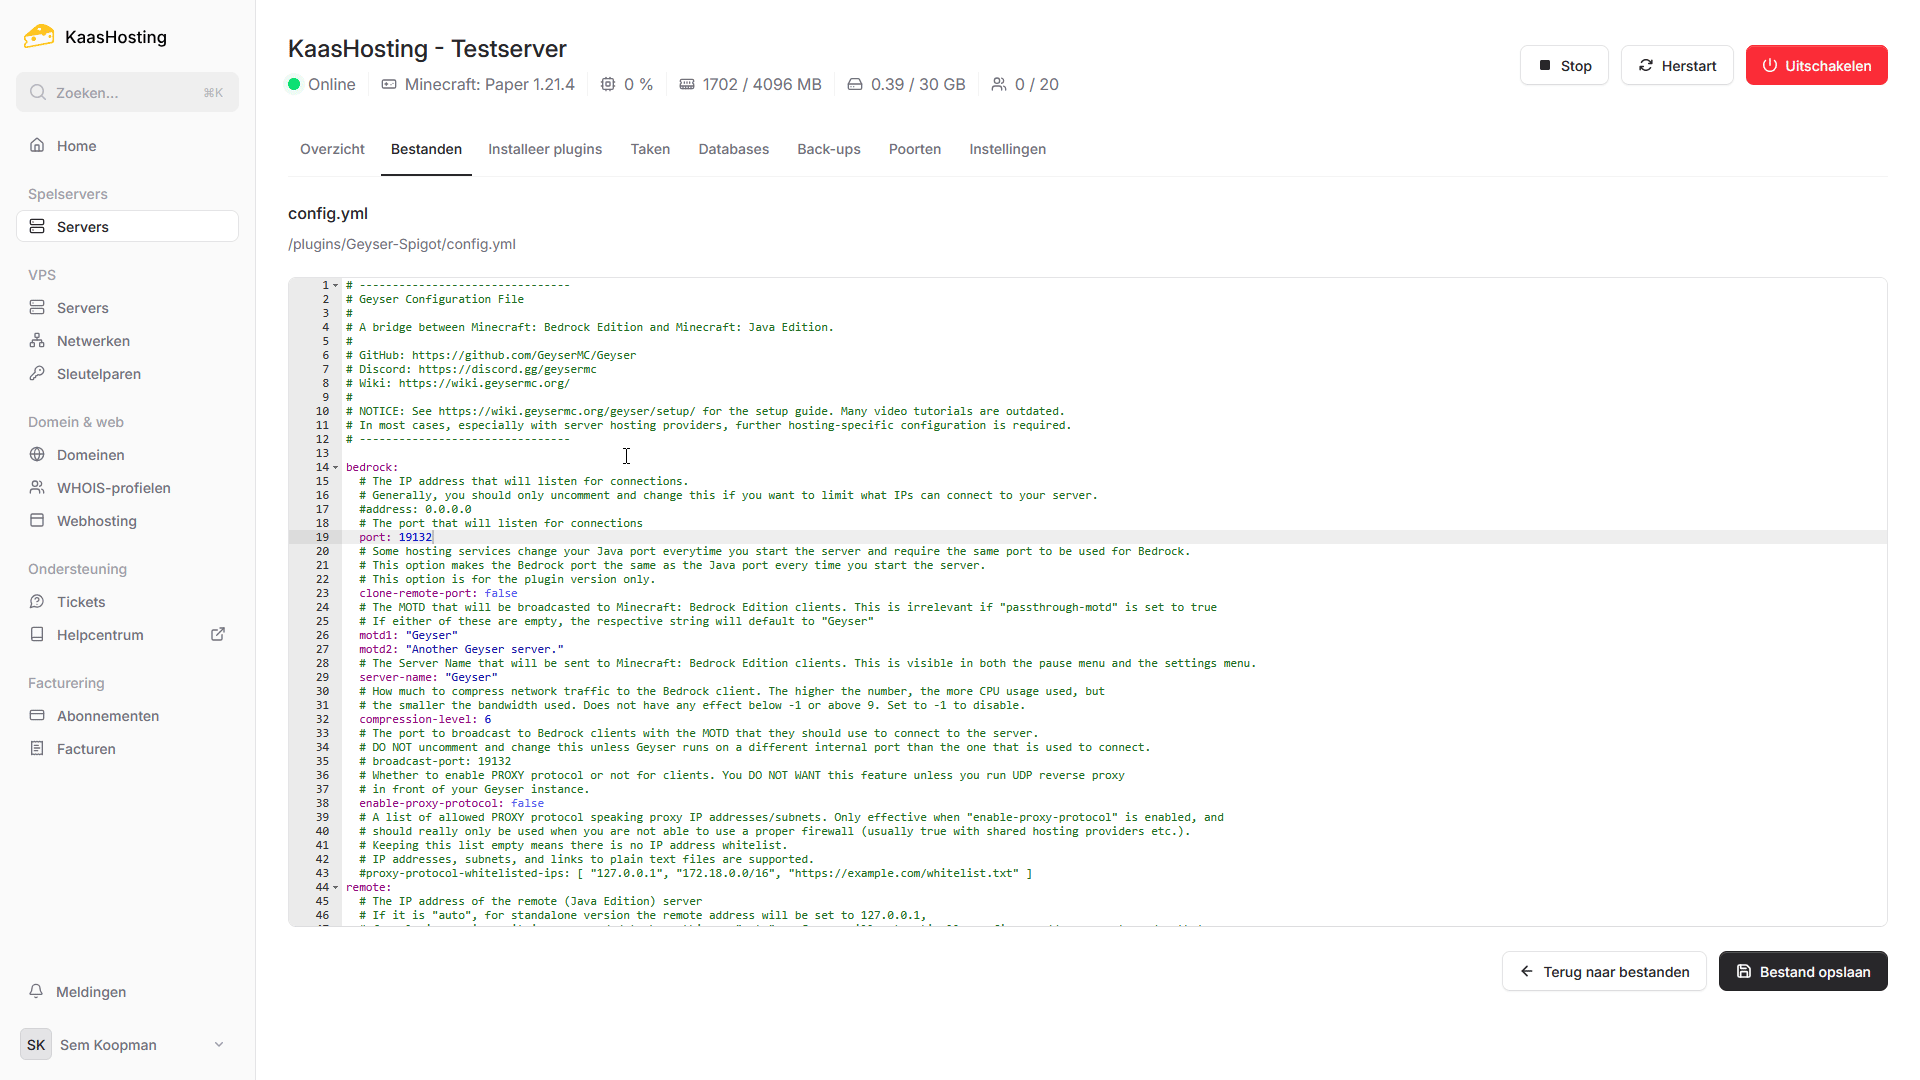Open Sleutelparen via the key icon
Viewport: 1920px width, 1080px height.
pyautogui.click(x=37, y=374)
